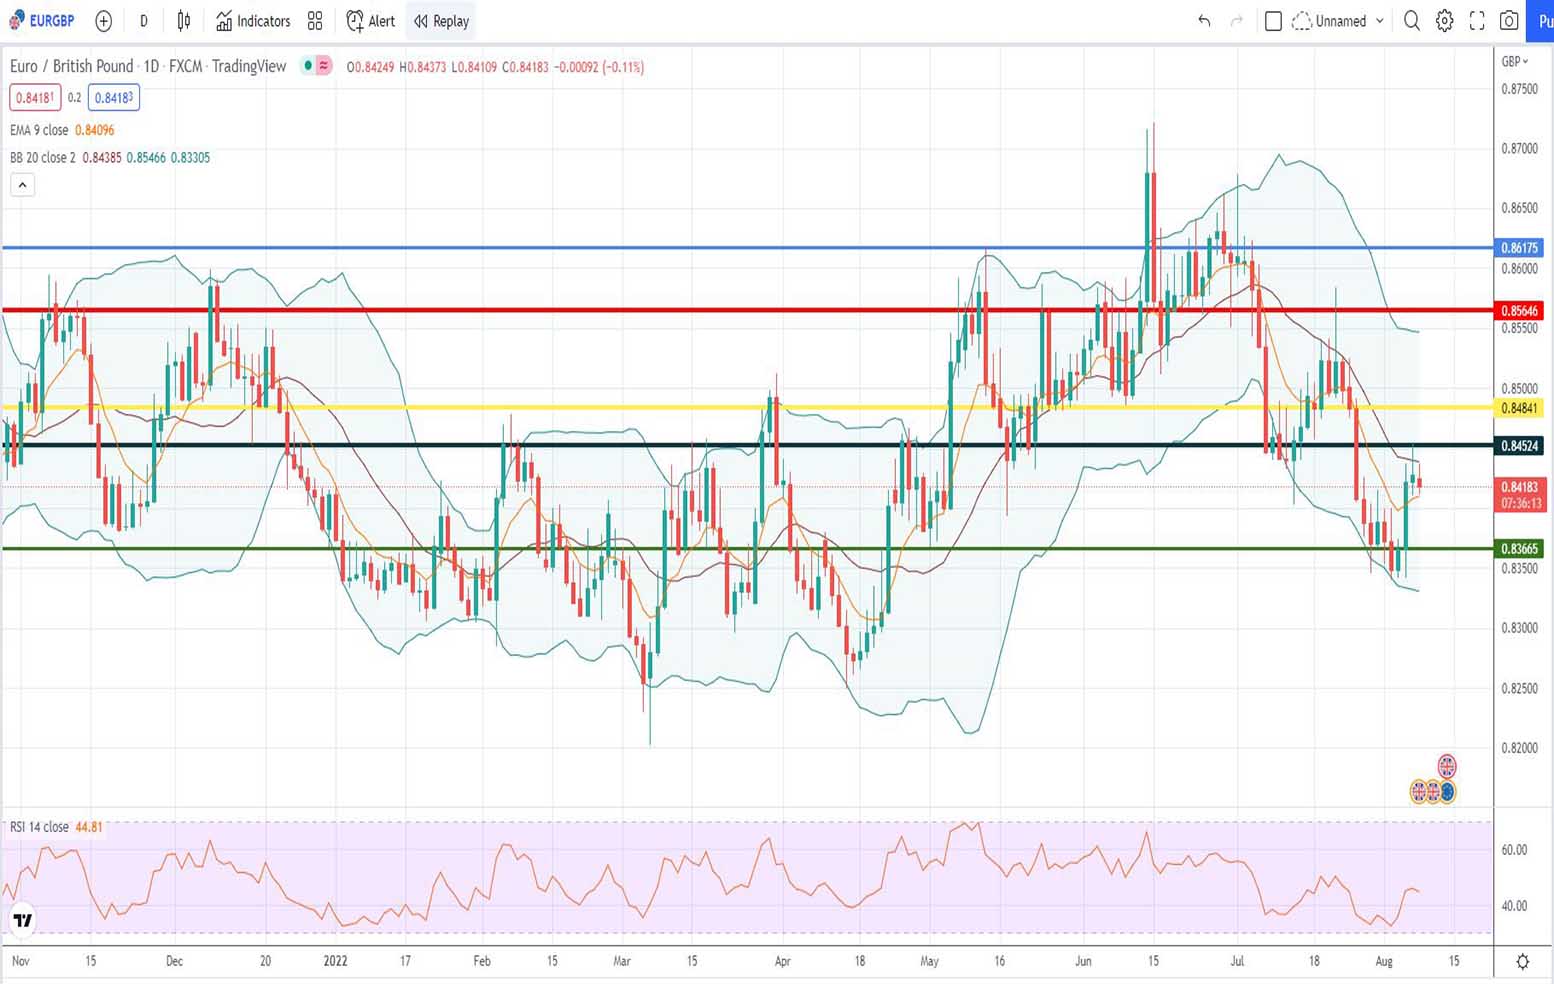Enter fullscreen mode
1554x984 pixels.
(x=1476, y=21)
